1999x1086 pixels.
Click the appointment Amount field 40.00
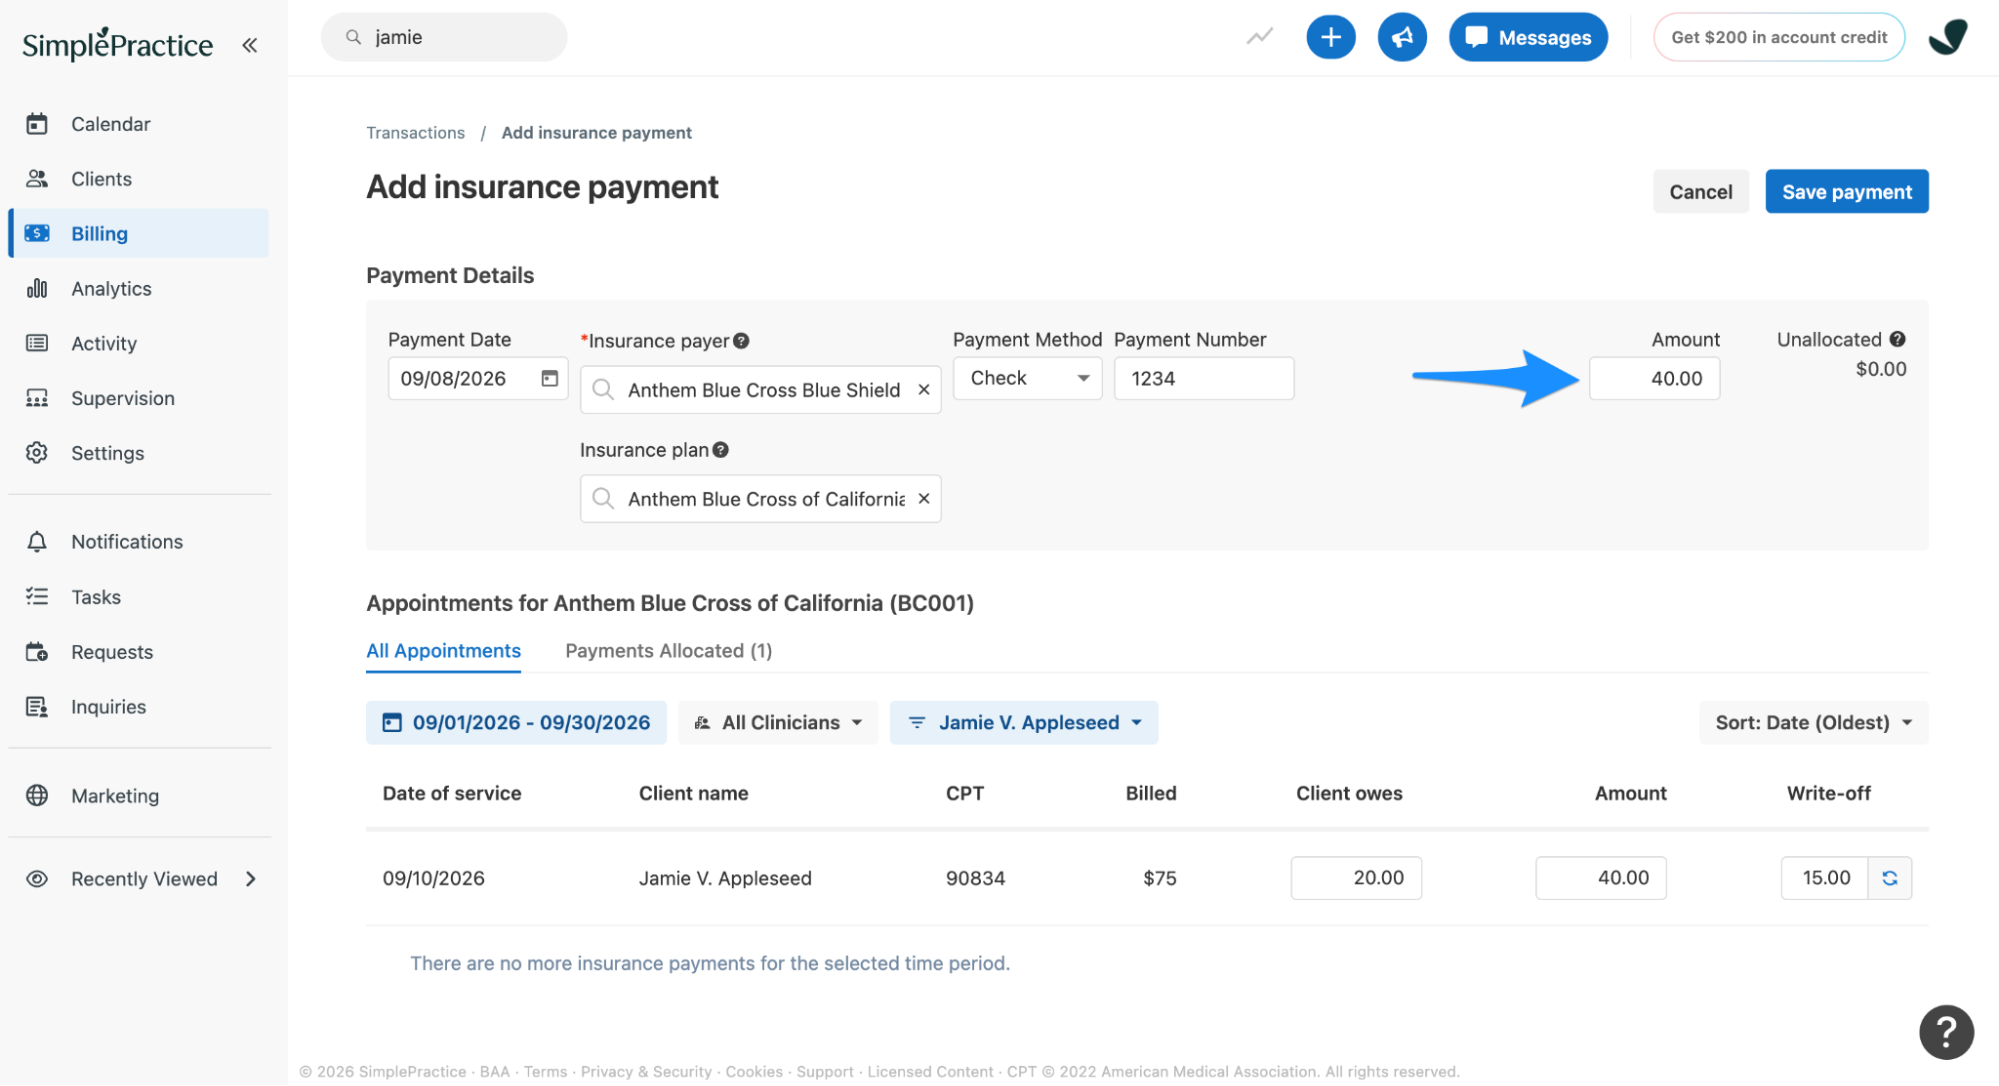point(1601,878)
